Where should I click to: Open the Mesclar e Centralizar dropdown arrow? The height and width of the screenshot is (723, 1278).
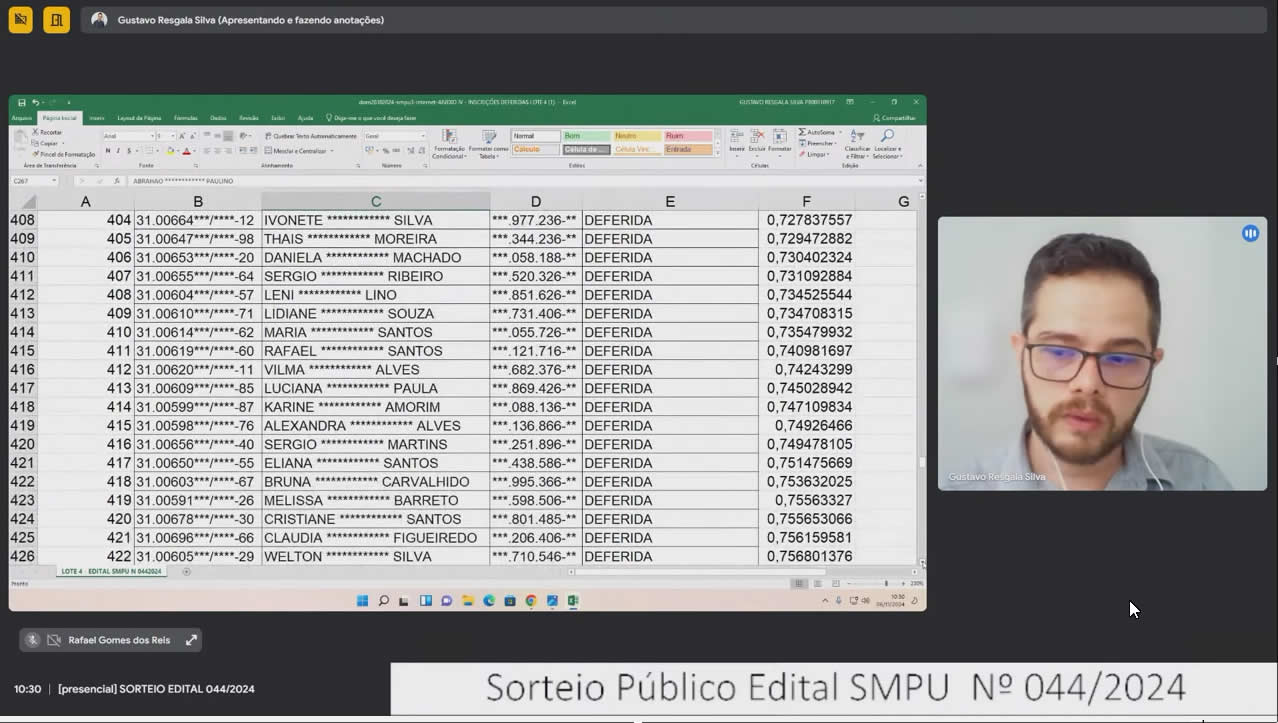coord(331,151)
